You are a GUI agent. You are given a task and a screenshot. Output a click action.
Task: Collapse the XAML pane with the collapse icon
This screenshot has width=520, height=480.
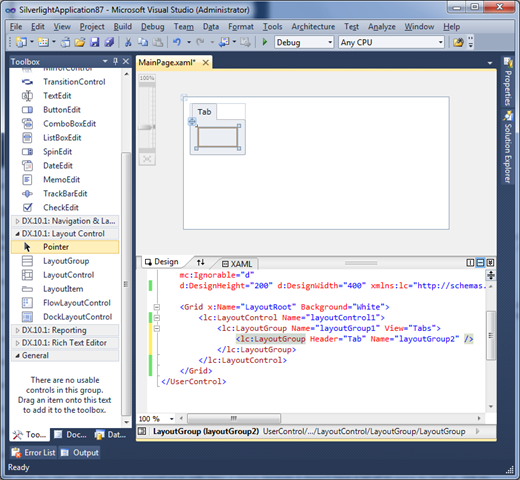click(x=490, y=263)
